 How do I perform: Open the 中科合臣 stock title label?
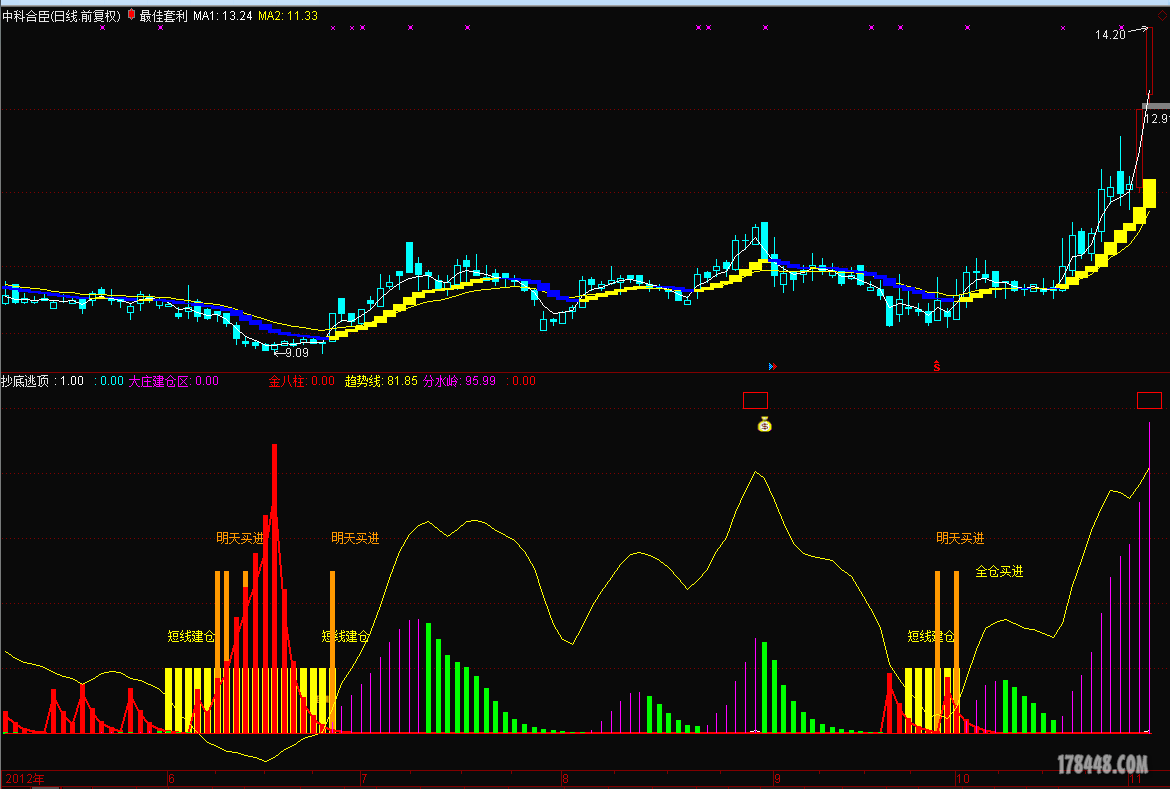[x=61, y=16]
